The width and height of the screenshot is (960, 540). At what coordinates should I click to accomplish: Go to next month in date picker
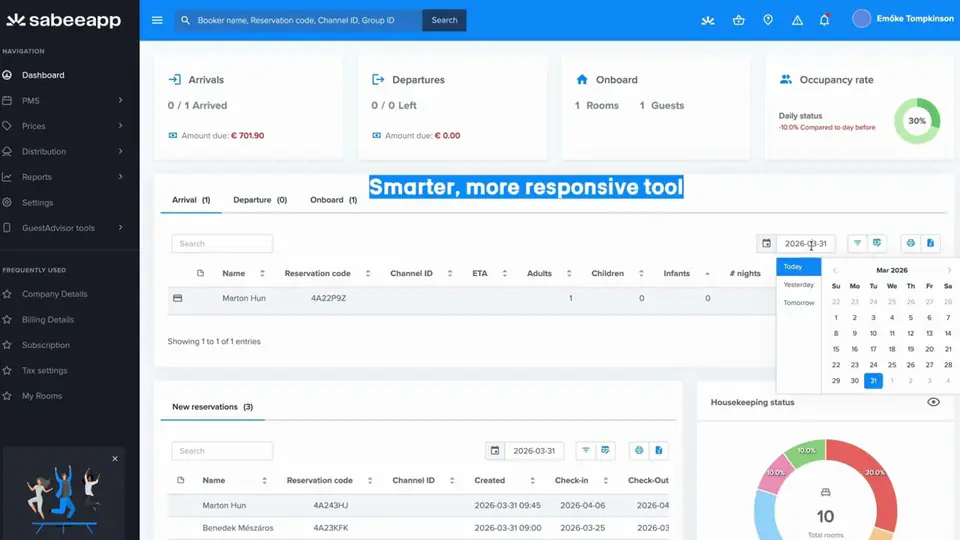click(949, 270)
